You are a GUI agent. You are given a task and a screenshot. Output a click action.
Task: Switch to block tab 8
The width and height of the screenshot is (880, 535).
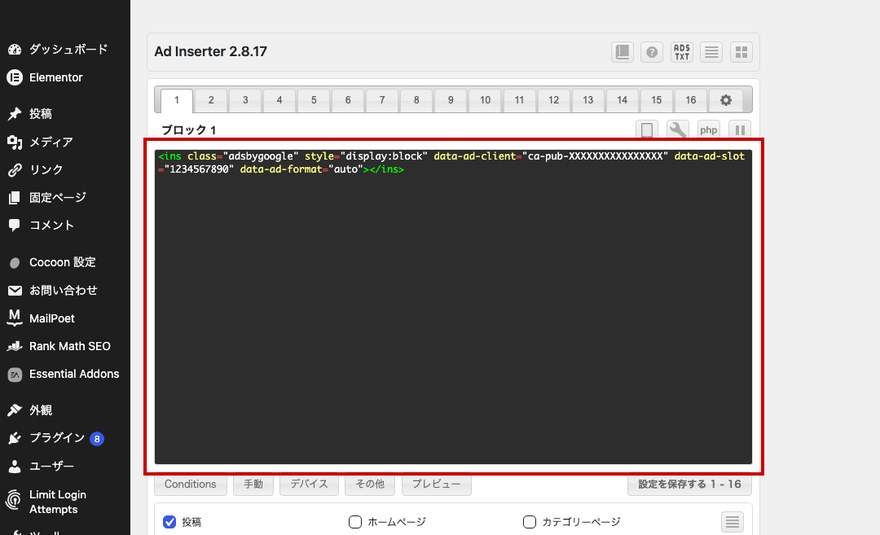pos(416,100)
